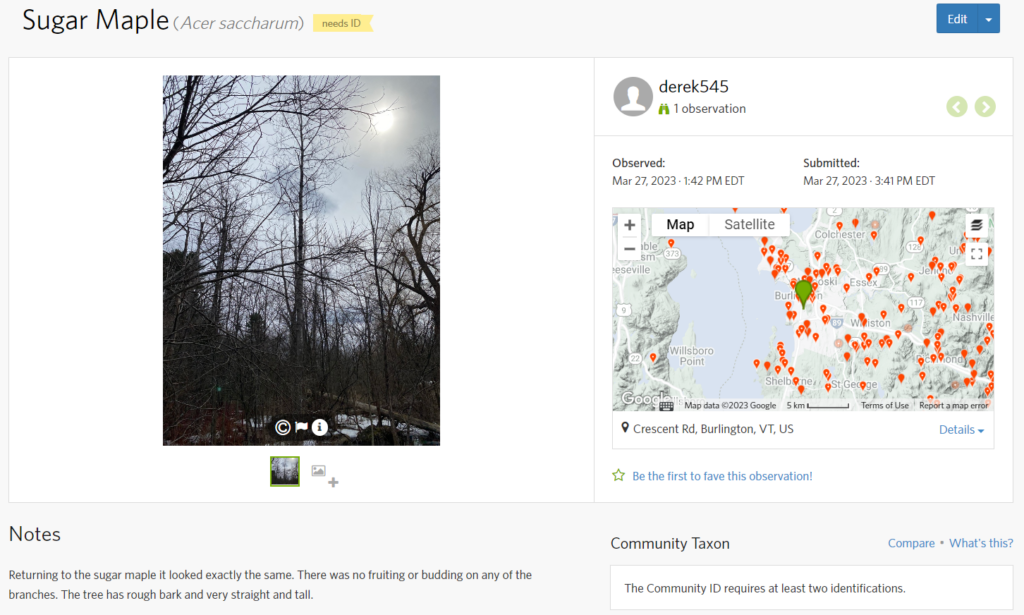Viewport: 1024px width, 615px height.
Task: Select the tree photo thumbnail
Action: (285, 471)
